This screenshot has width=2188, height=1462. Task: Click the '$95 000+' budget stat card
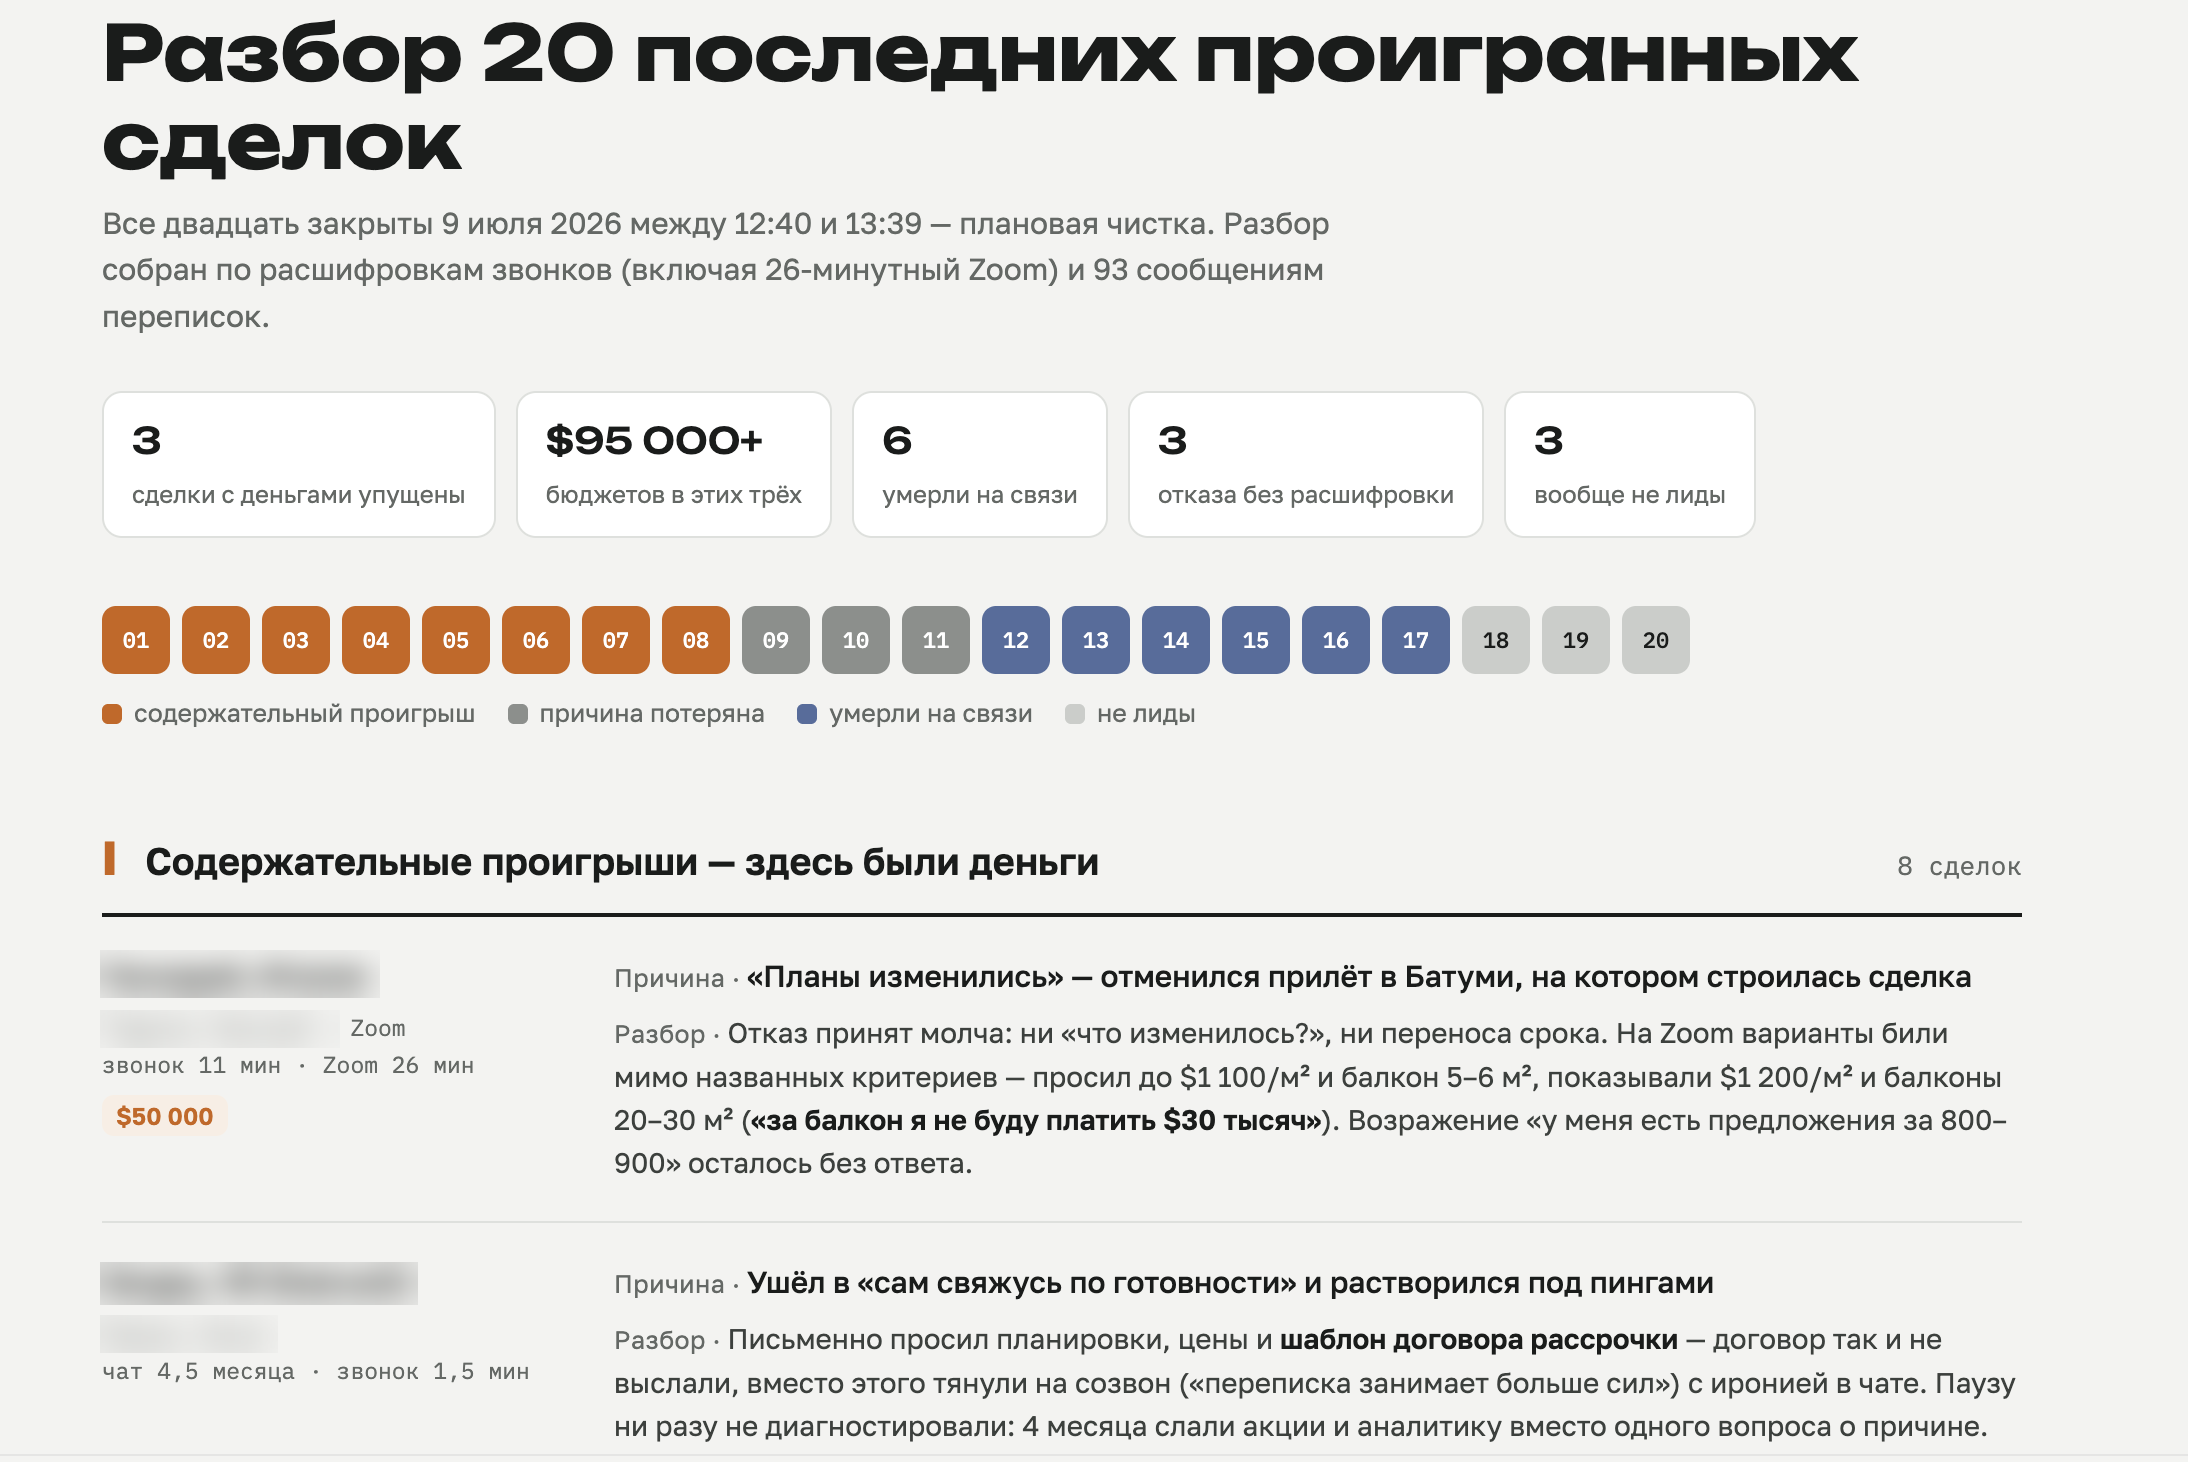pos(674,464)
